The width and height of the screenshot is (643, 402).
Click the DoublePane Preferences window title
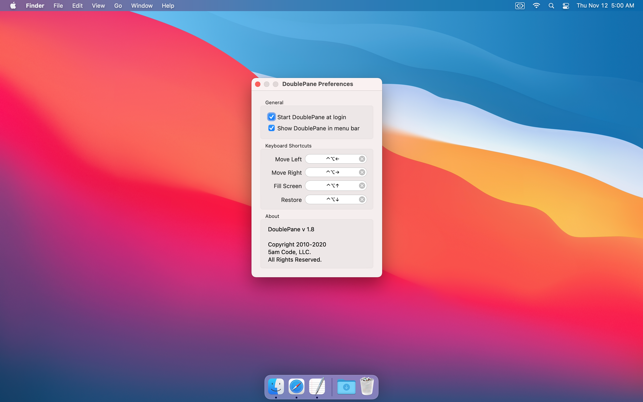[x=317, y=84]
